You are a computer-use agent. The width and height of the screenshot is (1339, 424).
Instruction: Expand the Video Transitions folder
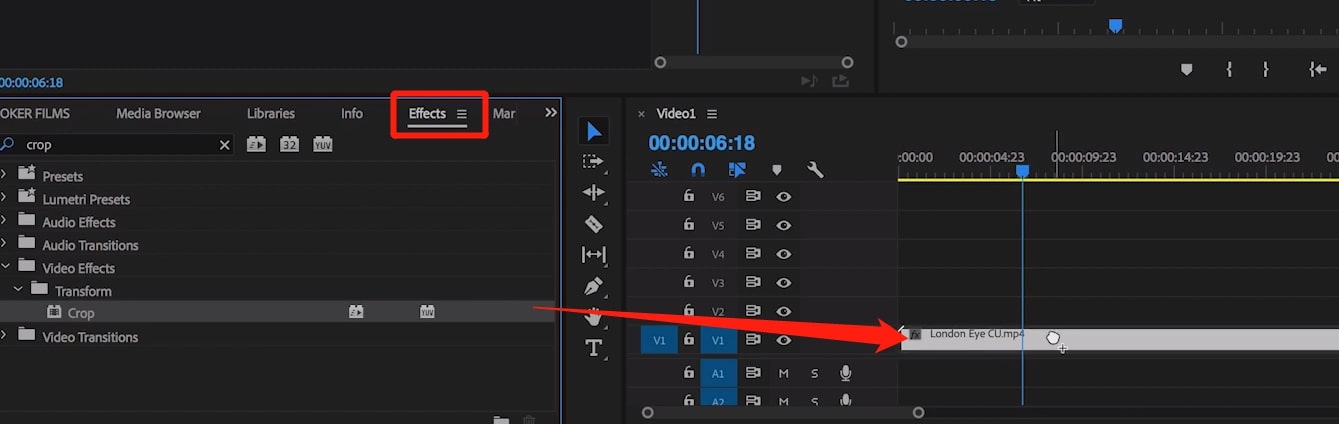pyautogui.click(x=4, y=336)
